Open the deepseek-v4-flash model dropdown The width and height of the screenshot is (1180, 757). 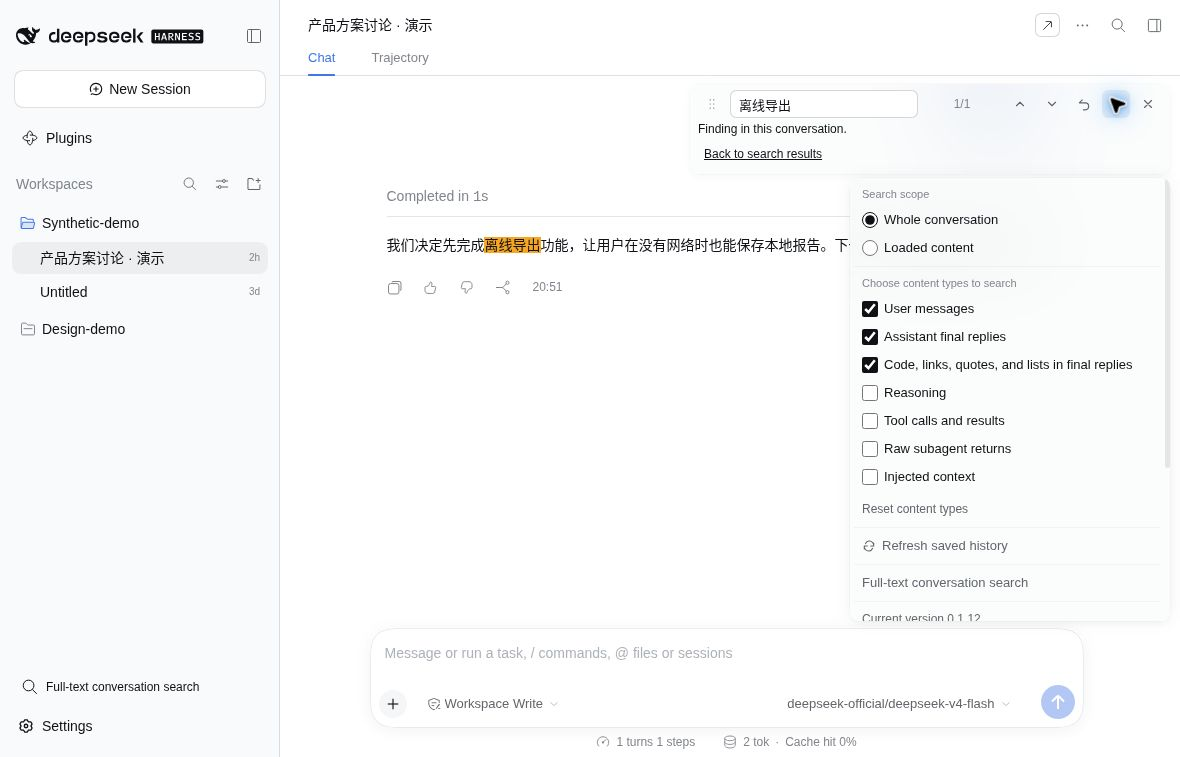pyautogui.click(x=898, y=704)
